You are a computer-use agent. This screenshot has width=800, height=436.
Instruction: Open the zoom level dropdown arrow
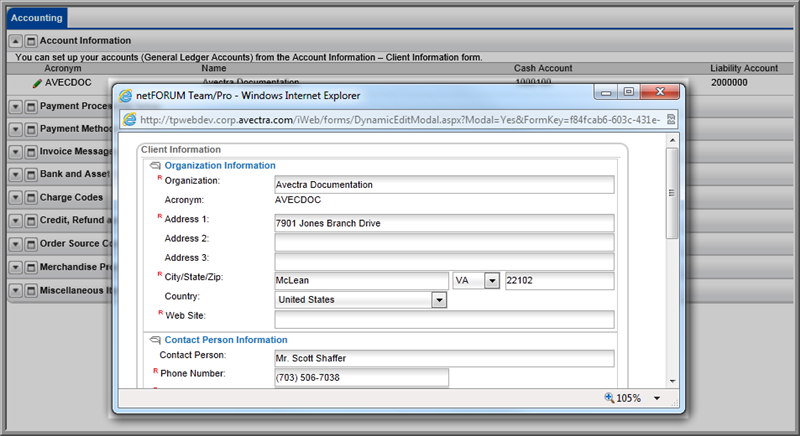coord(657,398)
